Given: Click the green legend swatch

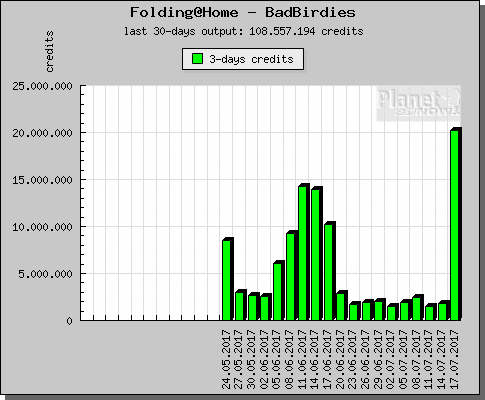Looking at the screenshot, I should pyautogui.click(x=198, y=59).
